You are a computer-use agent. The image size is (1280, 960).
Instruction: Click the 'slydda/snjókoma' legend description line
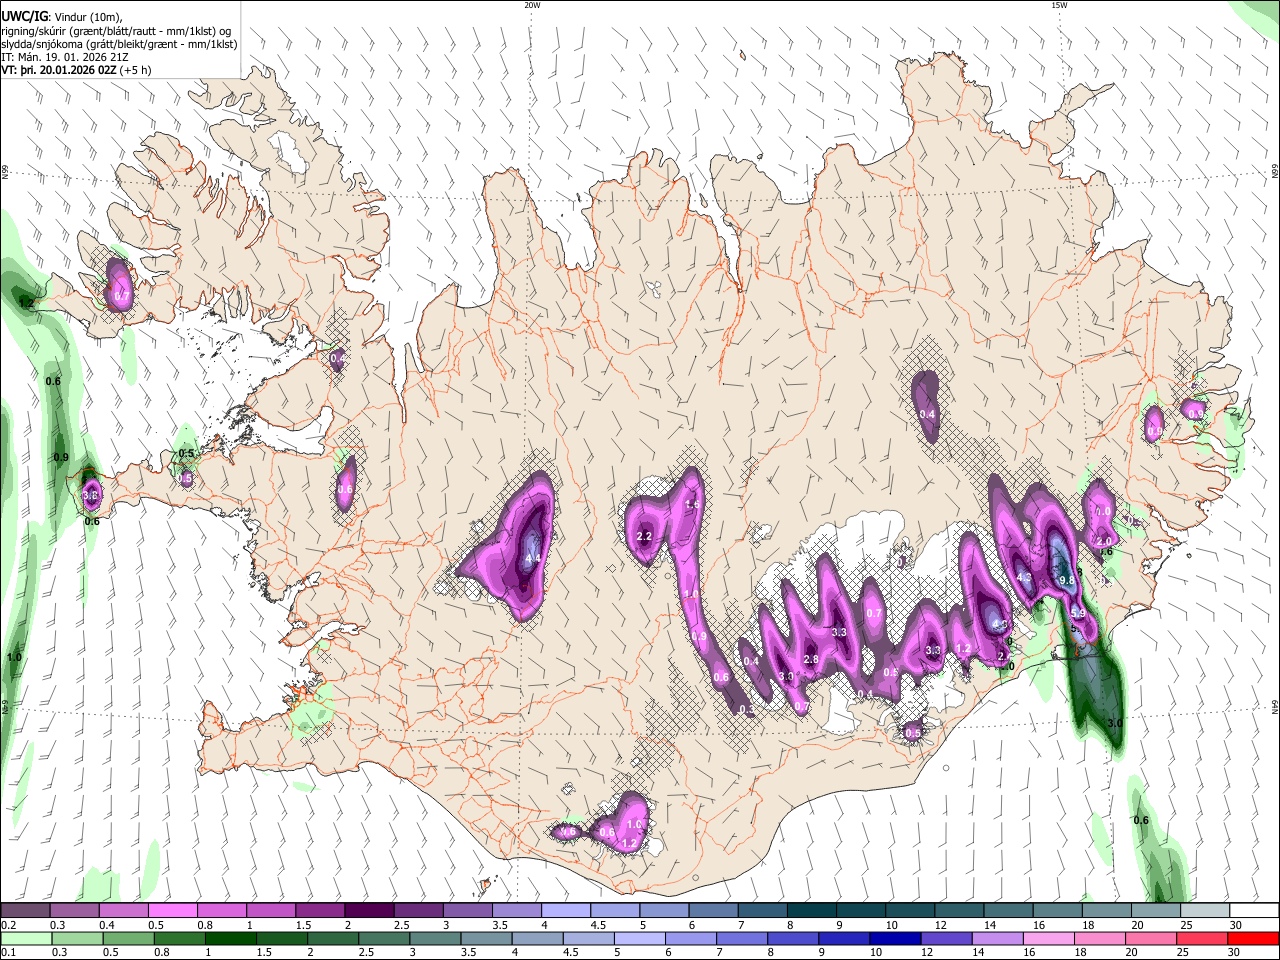[119, 44]
